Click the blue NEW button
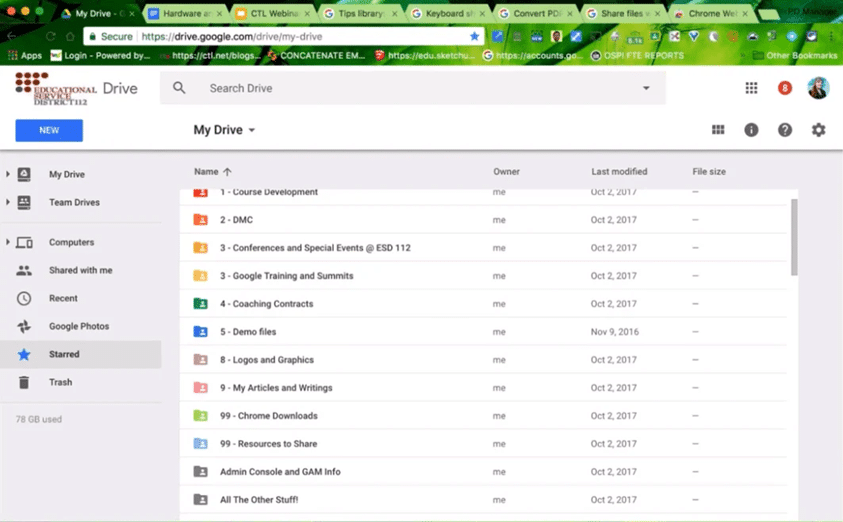The height and width of the screenshot is (522, 843). [x=49, y=130]
